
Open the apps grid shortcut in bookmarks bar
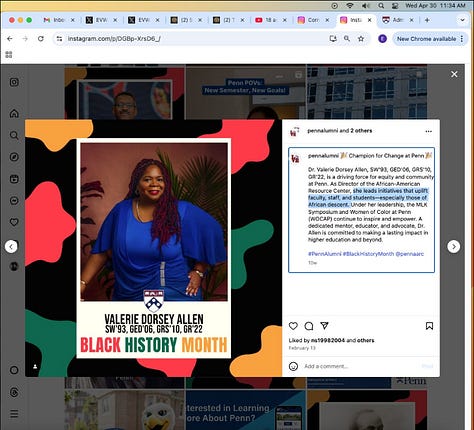click(9, 54)
